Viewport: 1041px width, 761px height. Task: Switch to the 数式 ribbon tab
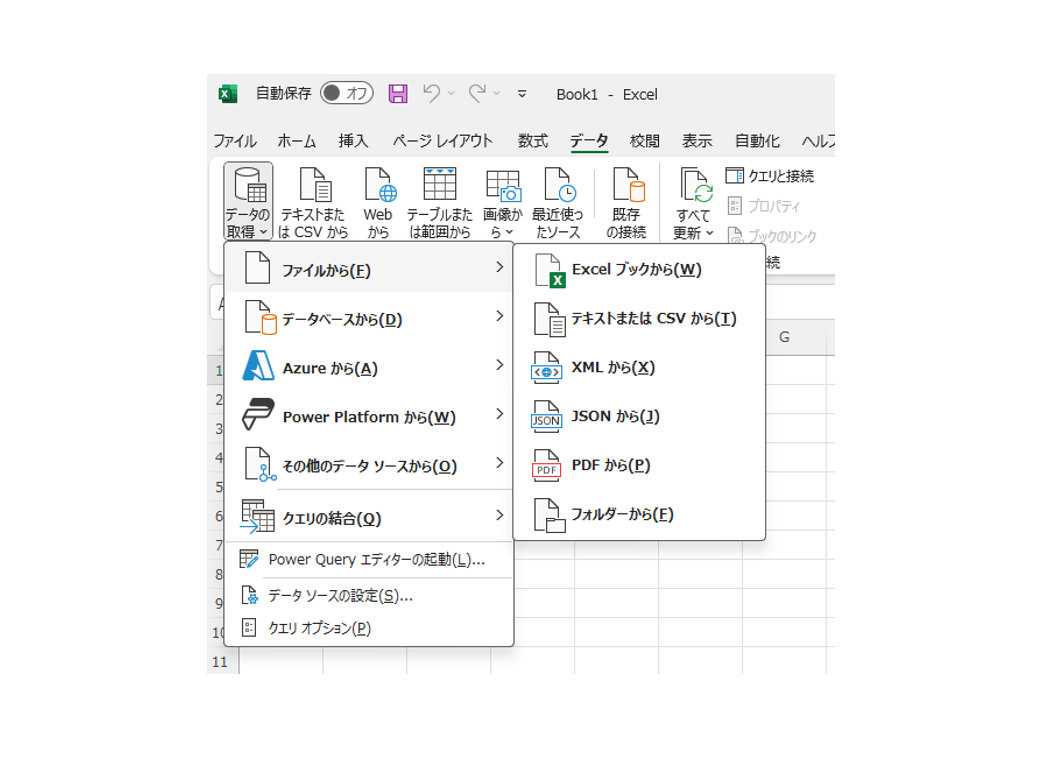pos(533,141)
